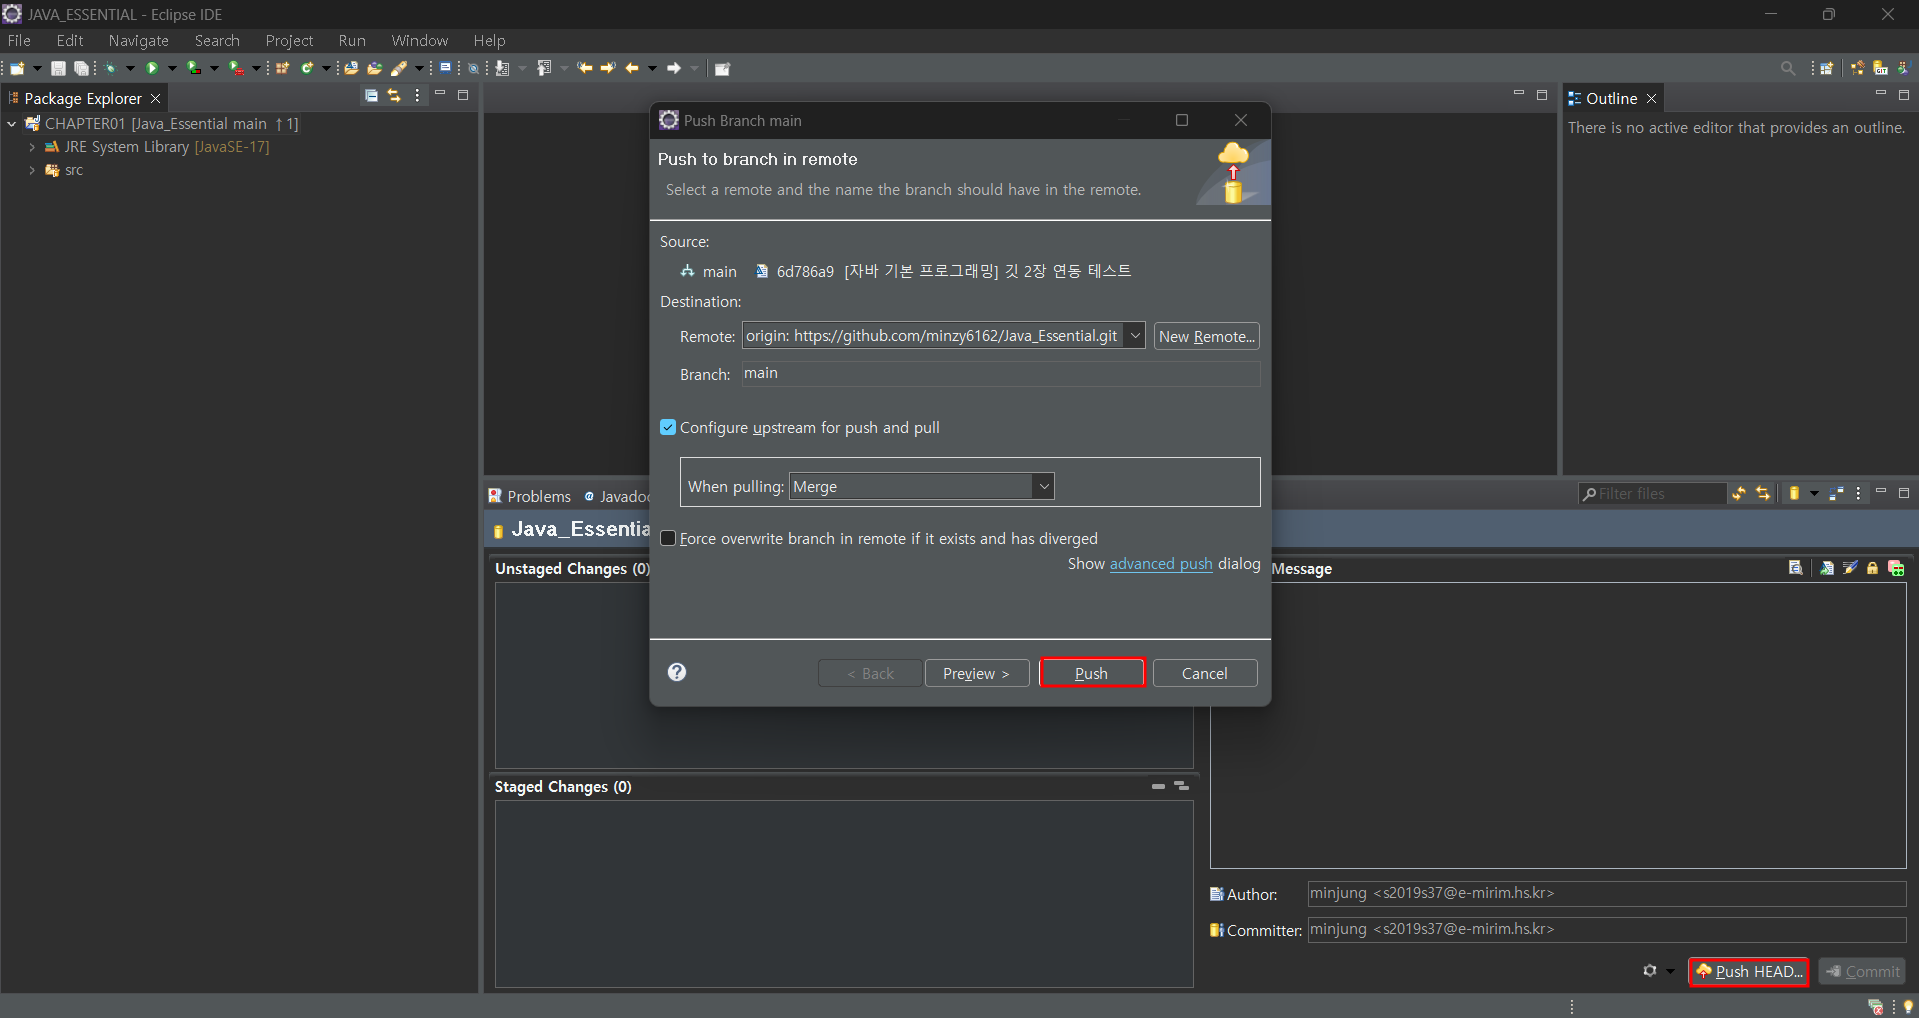Open the Git Staging view menu dots

coord(1858,493)
